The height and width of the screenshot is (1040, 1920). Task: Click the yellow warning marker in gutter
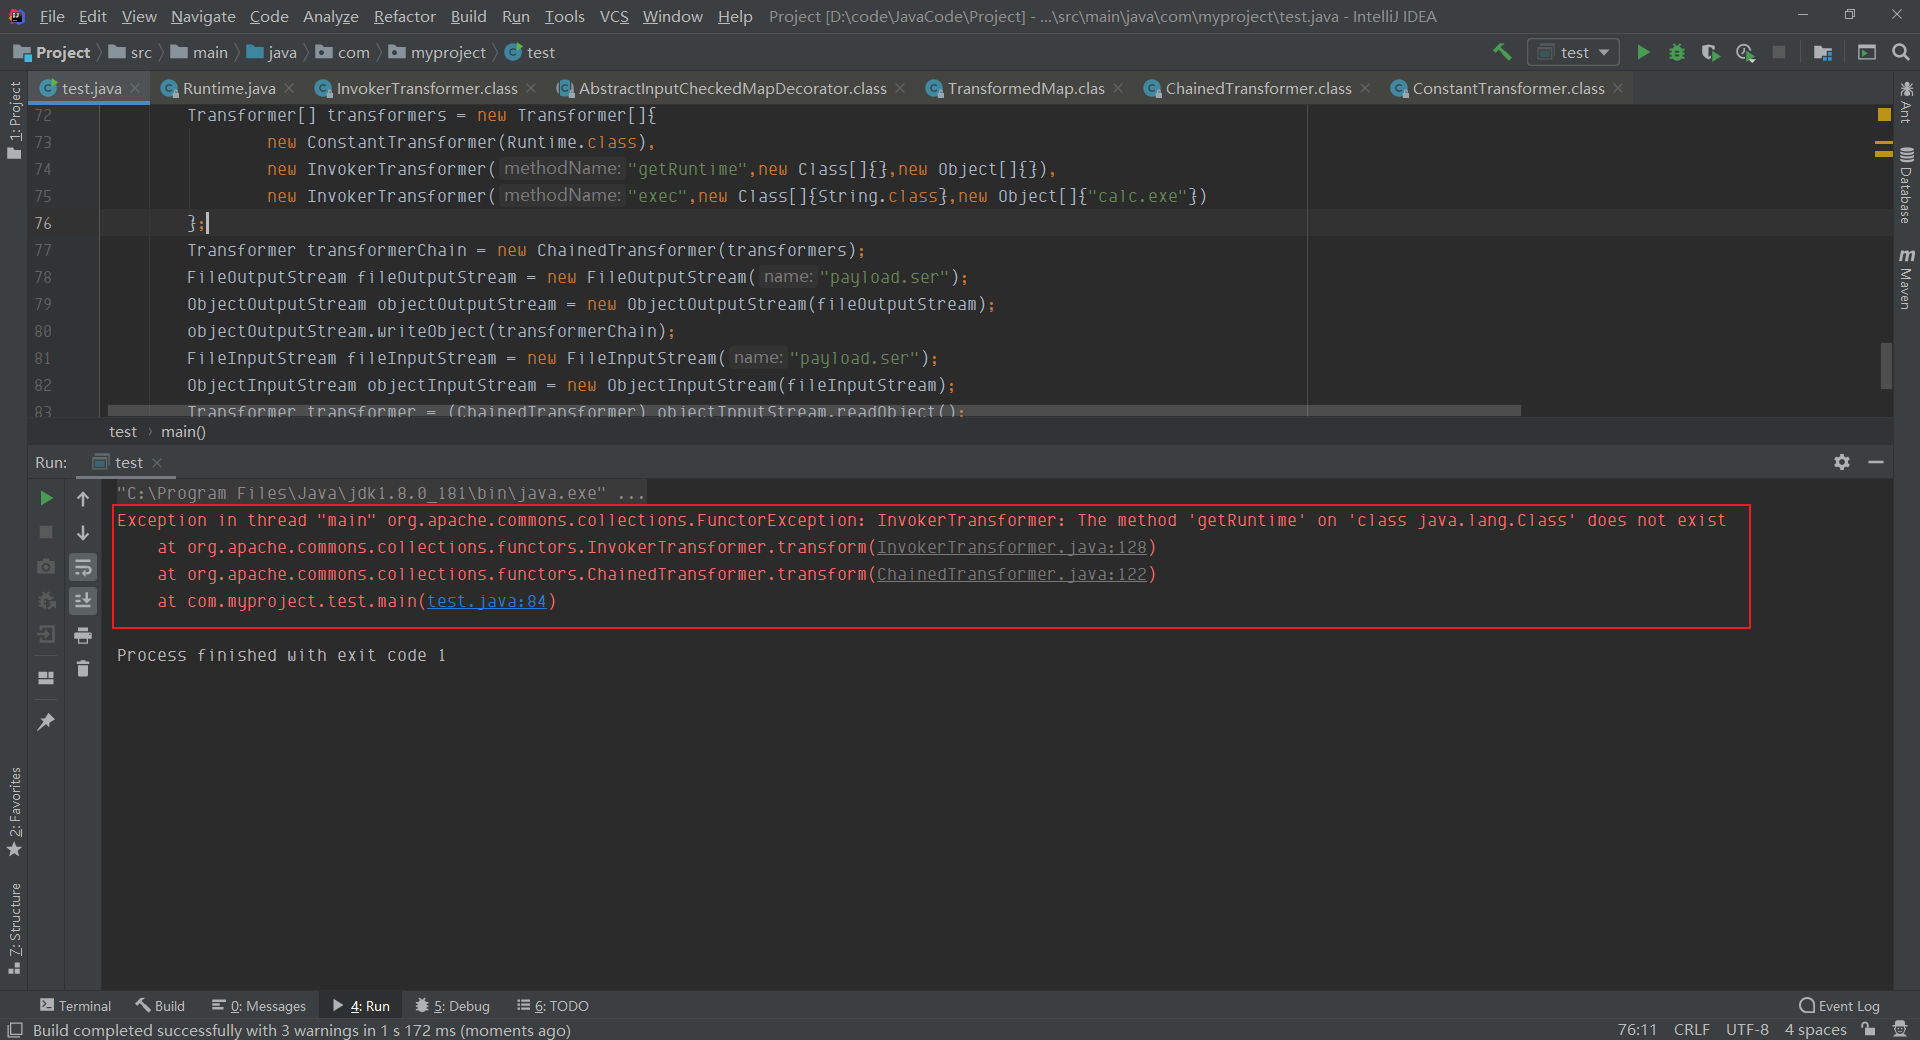point(1884,115)
